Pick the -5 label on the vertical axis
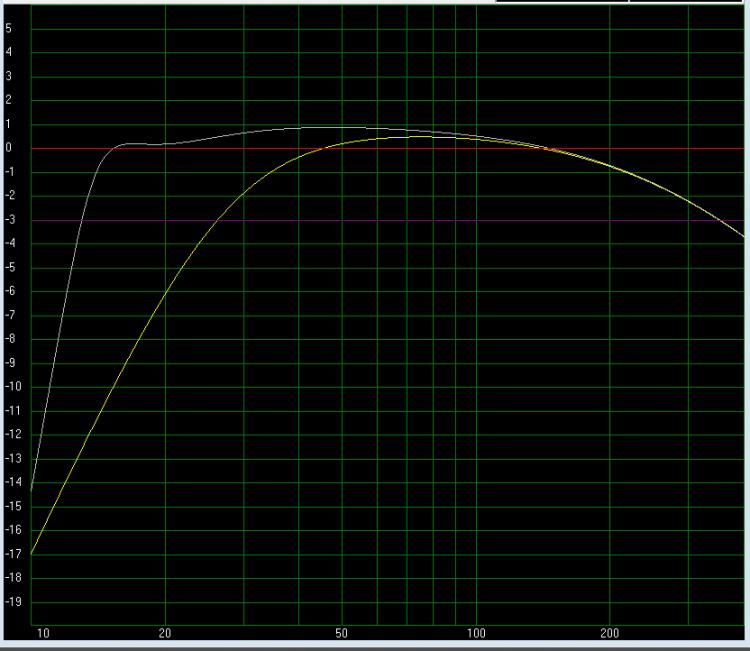 point(10,267)
